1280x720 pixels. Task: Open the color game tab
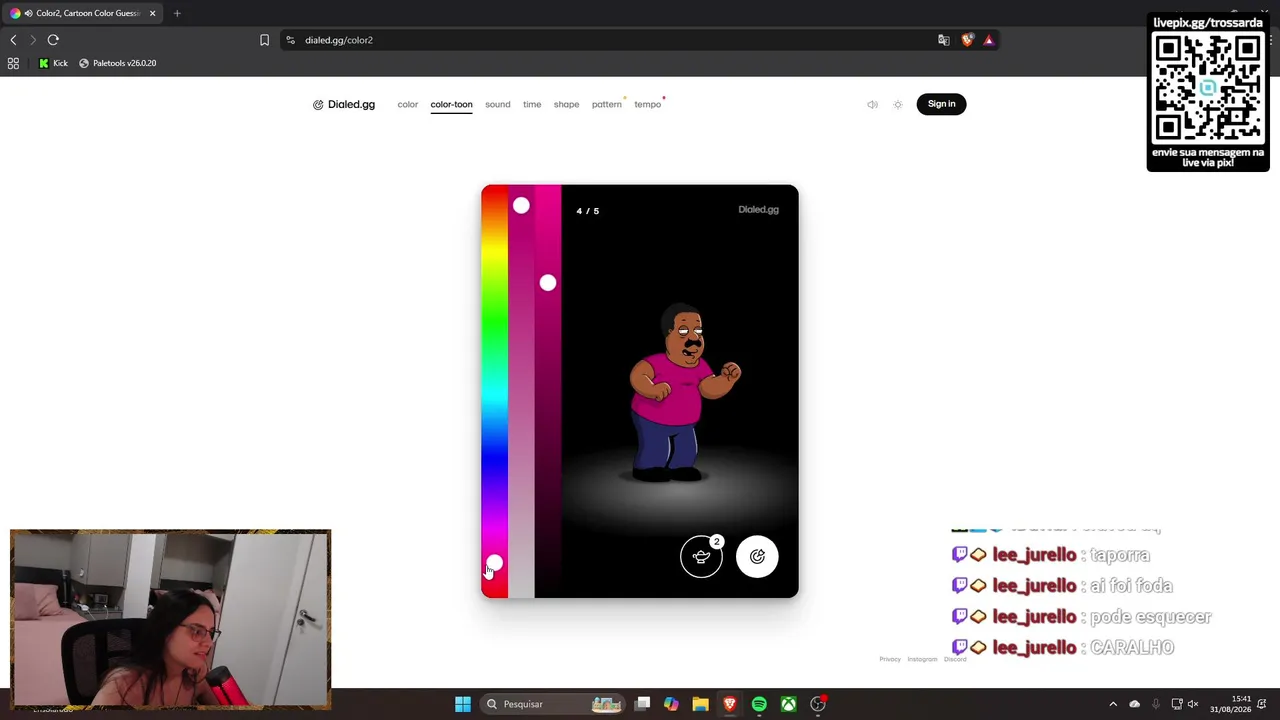click(407, 104)
